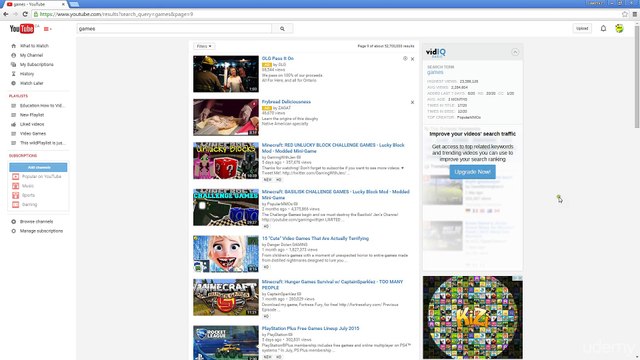This screenshot has height=360, width=640.
Task: Click the vidIQ logo
Action: tap(436, 52)
